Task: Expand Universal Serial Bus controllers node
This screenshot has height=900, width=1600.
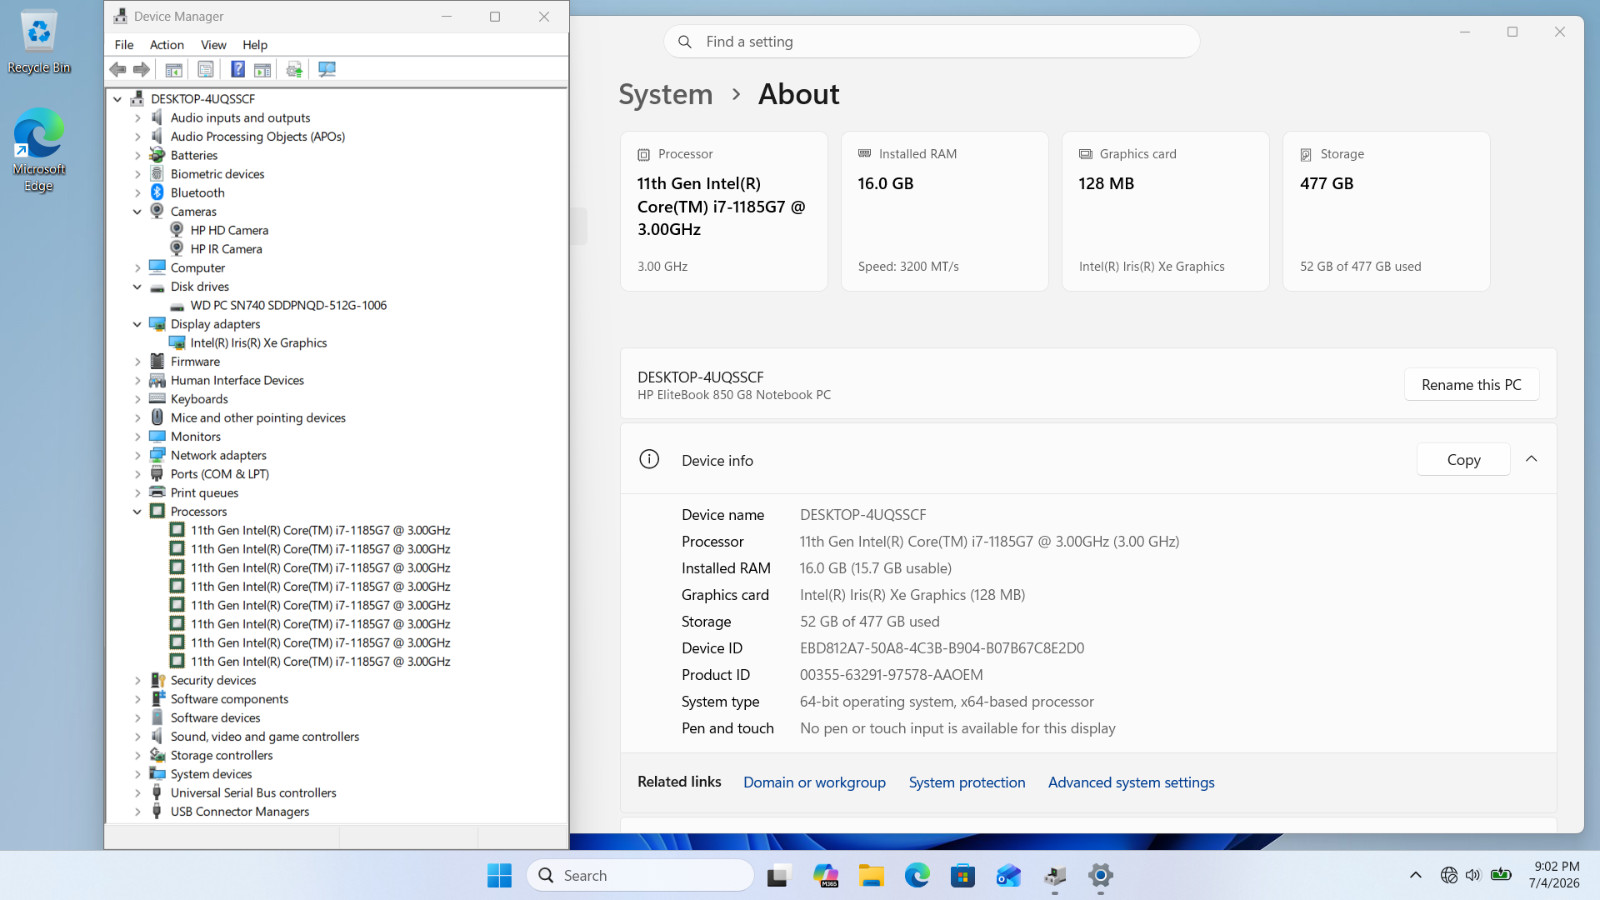Action: [138, 793]
